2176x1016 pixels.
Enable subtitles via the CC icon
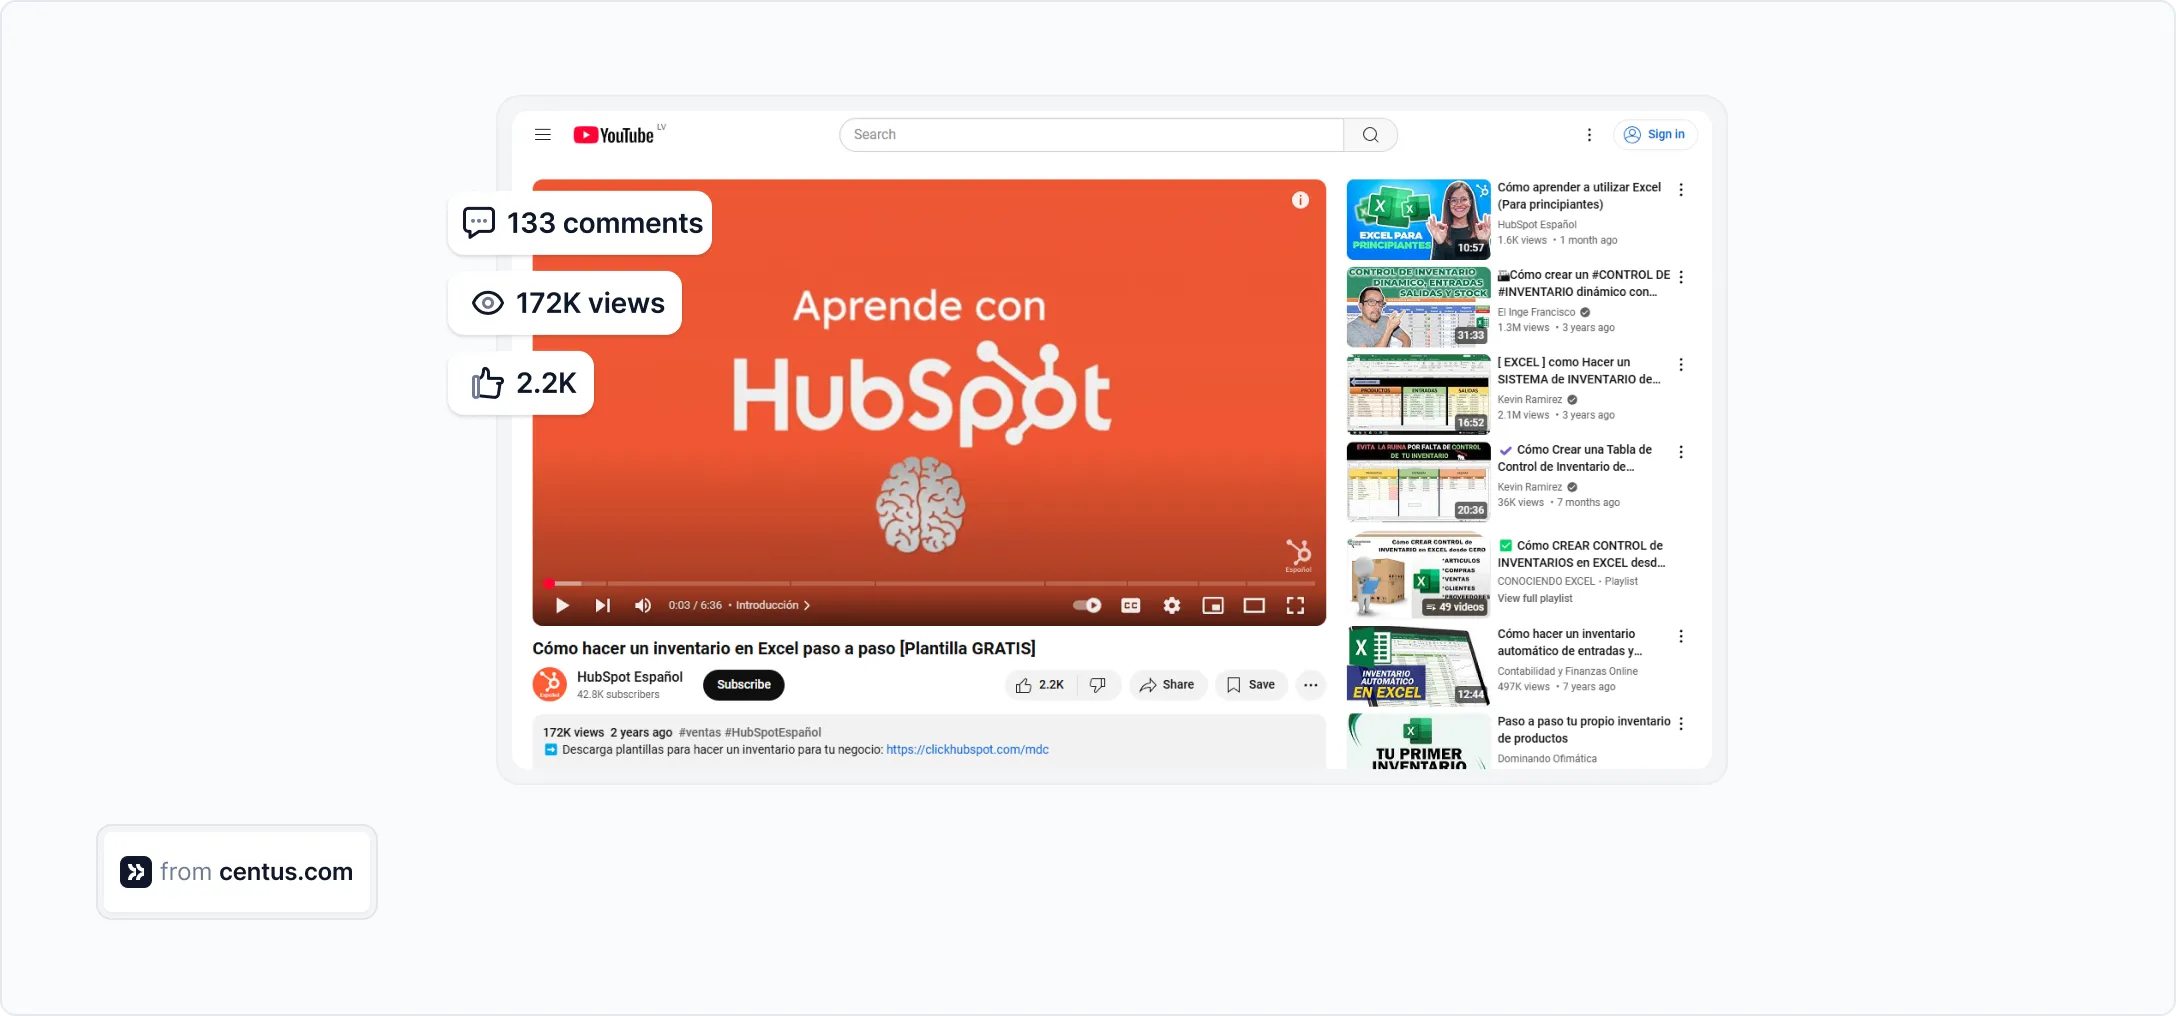tap(1130, 605)
